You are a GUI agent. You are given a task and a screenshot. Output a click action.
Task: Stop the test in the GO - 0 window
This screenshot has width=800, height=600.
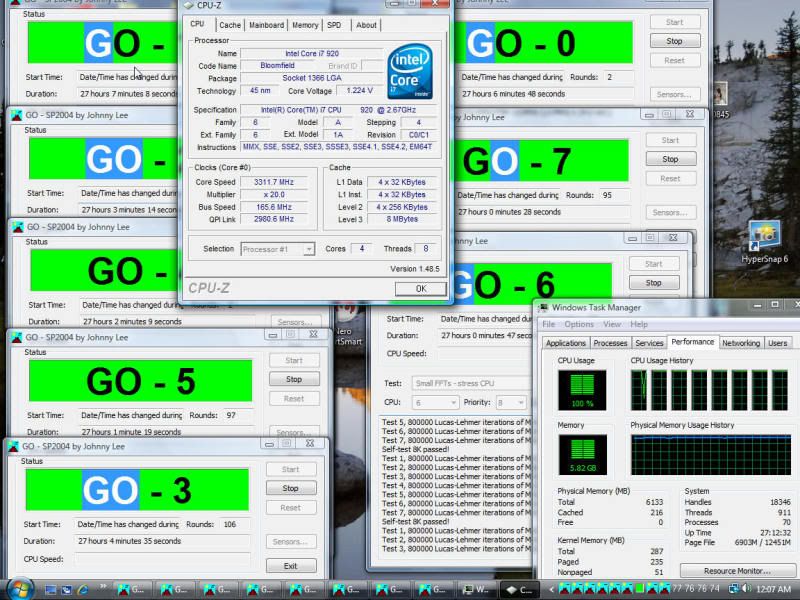coord(674,41)
